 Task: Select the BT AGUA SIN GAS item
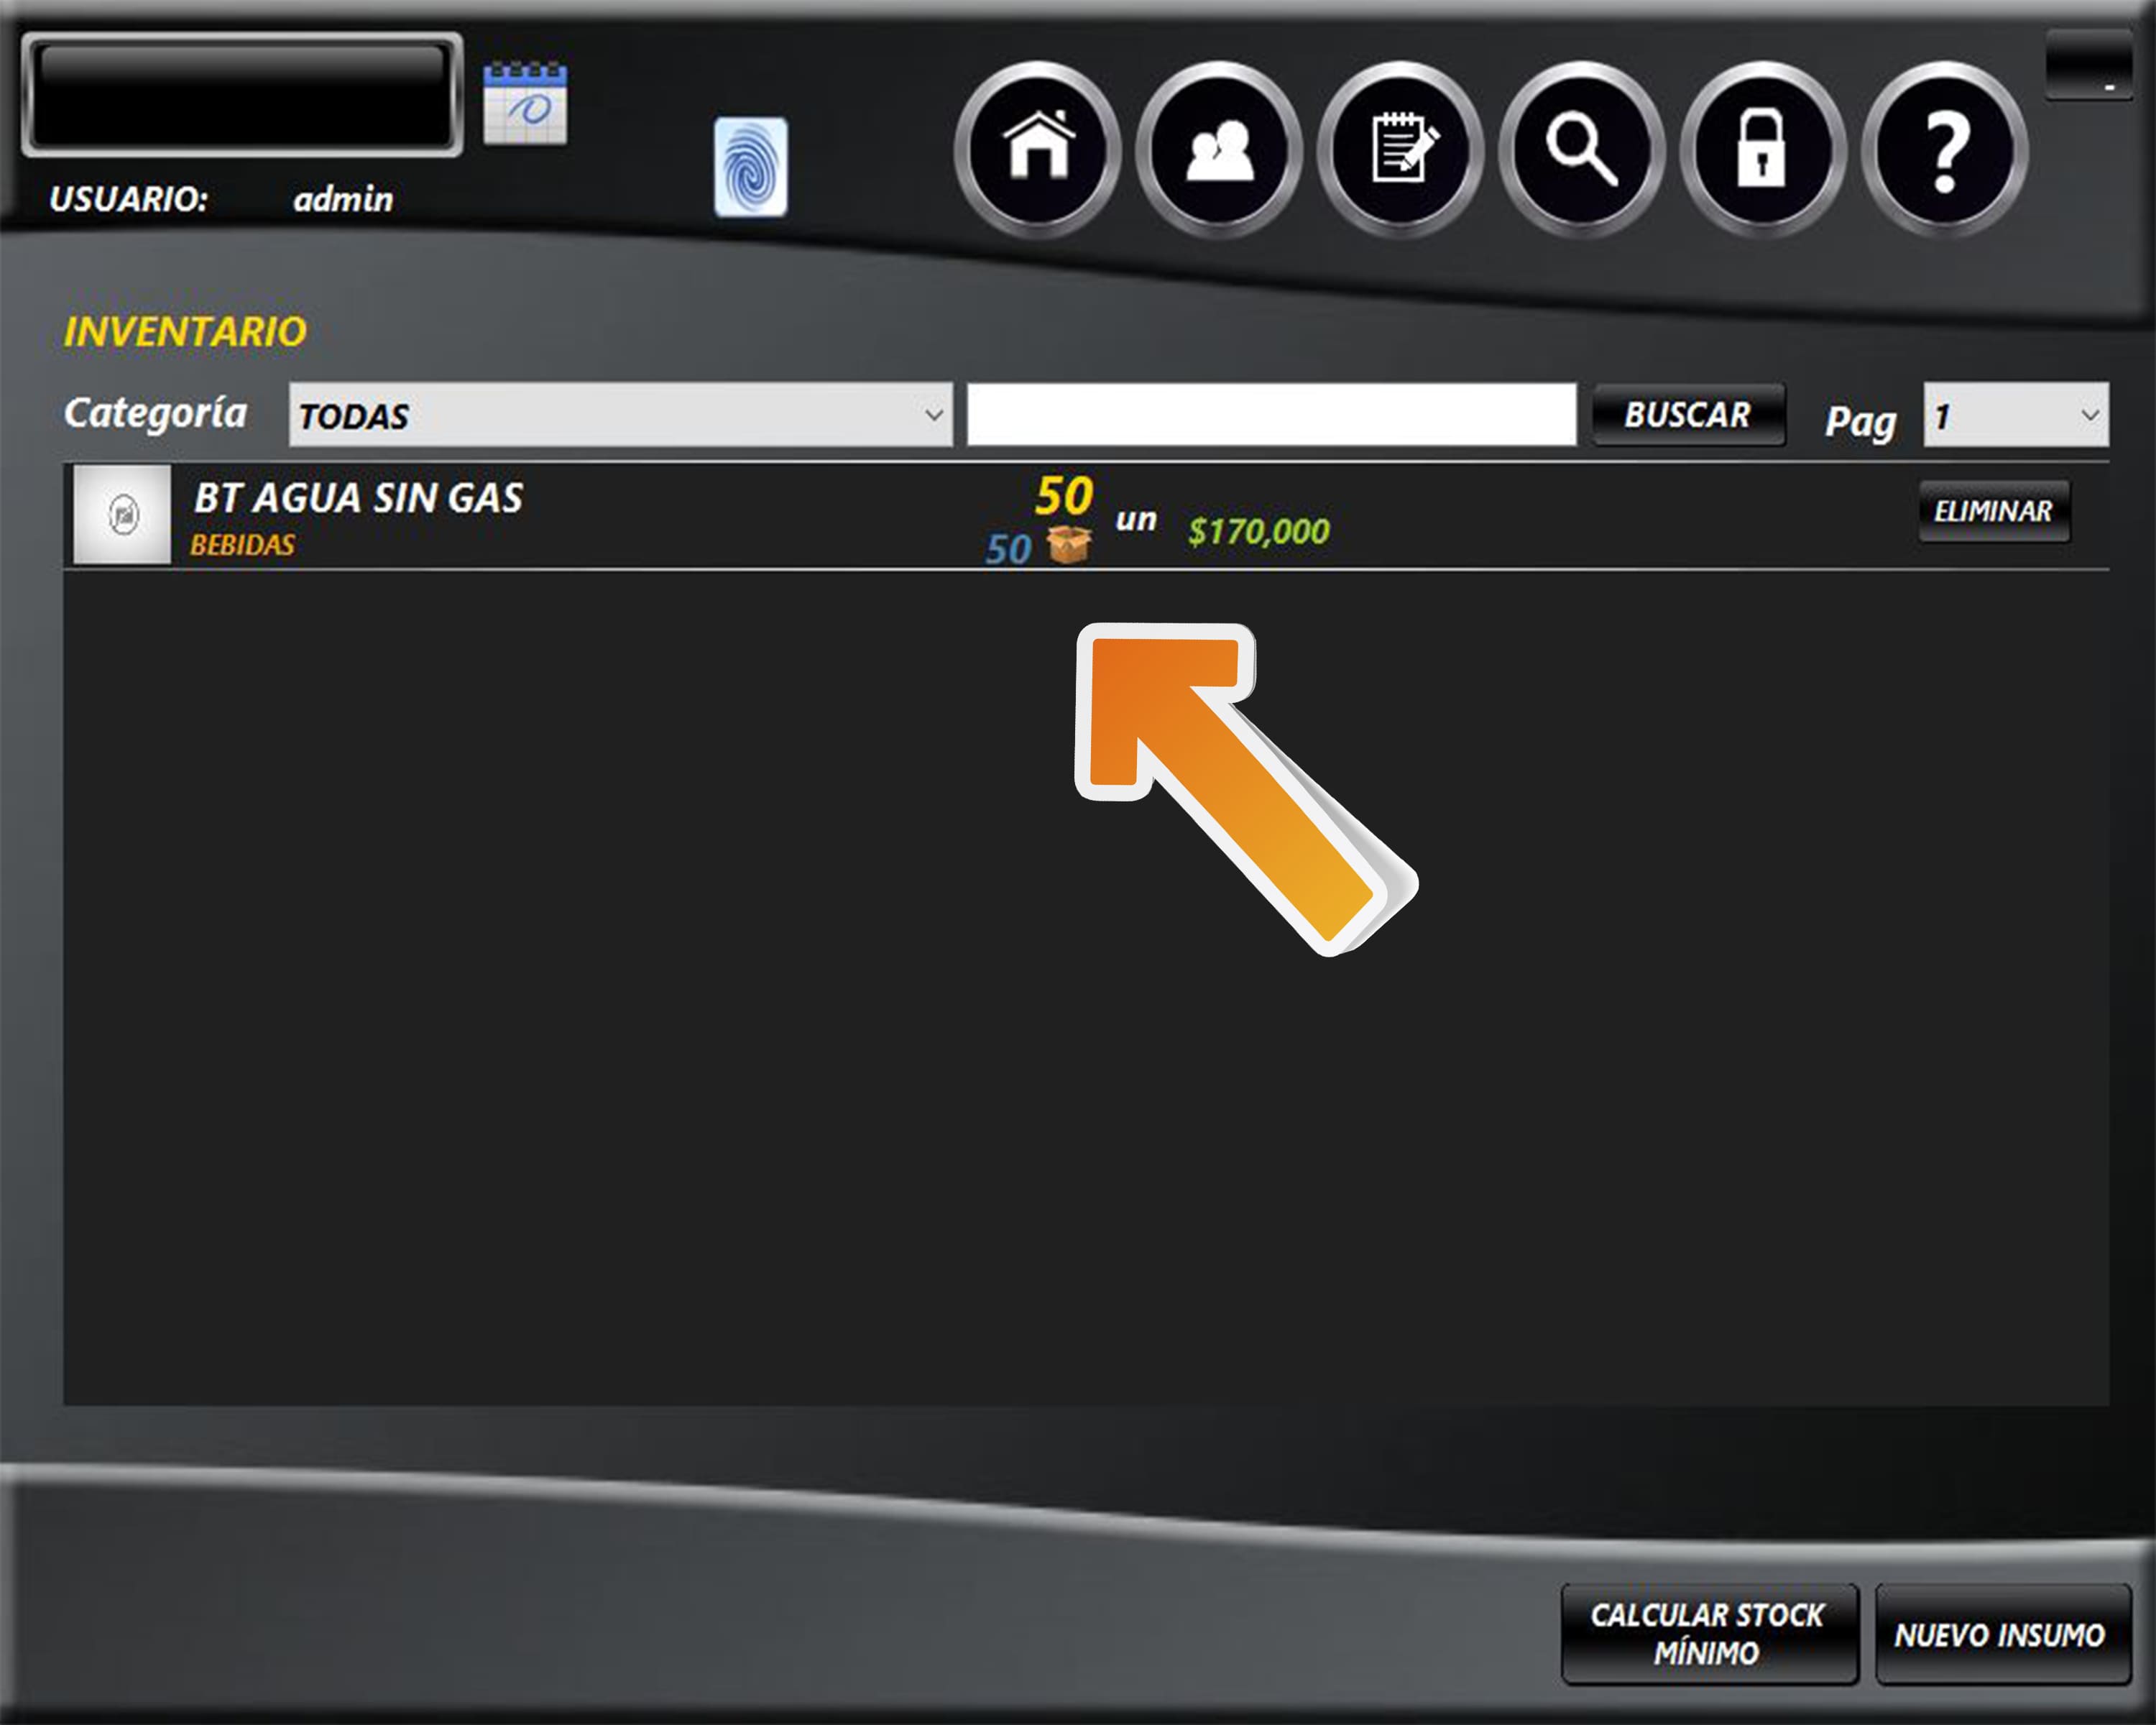(358, 498)
